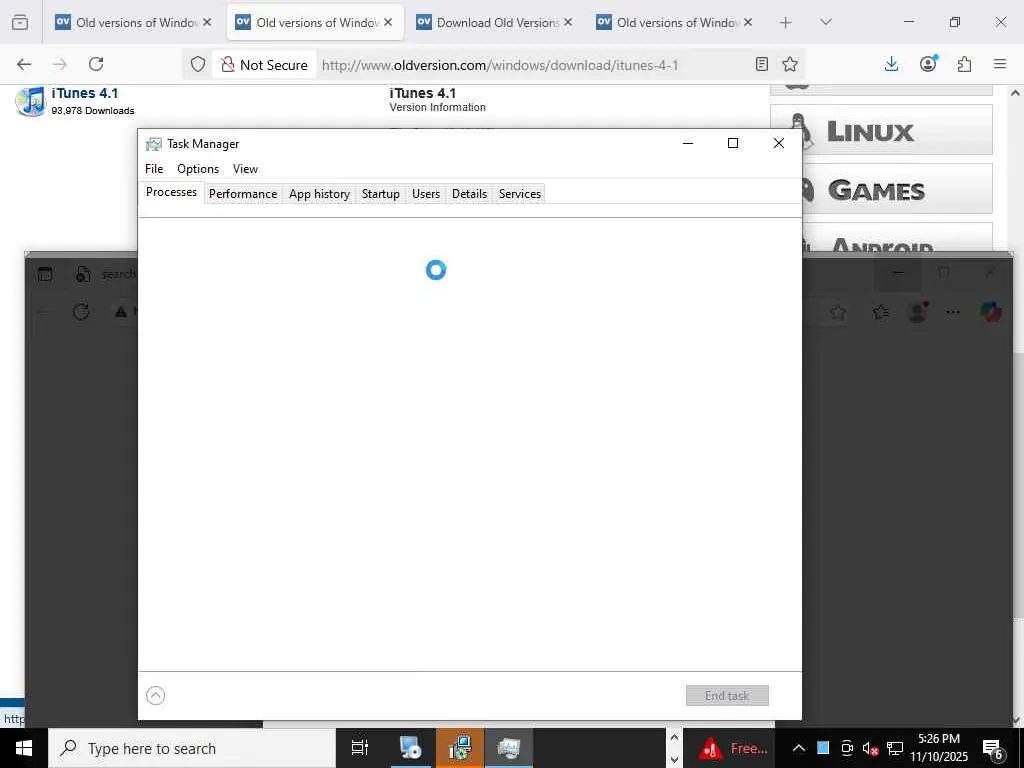Select the Processes tab
Screen dimensions: 1024x768
click(x=171, y=192)
